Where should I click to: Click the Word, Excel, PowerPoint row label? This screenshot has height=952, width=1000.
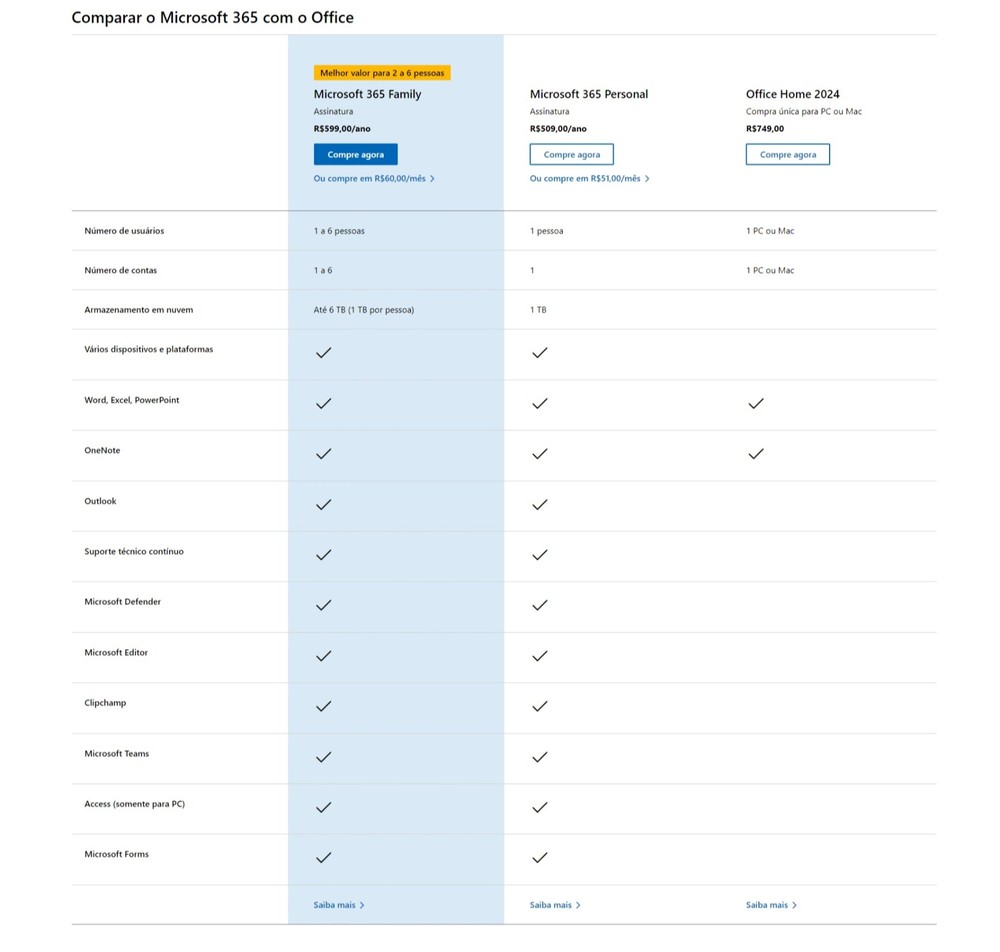coord(132,400)
